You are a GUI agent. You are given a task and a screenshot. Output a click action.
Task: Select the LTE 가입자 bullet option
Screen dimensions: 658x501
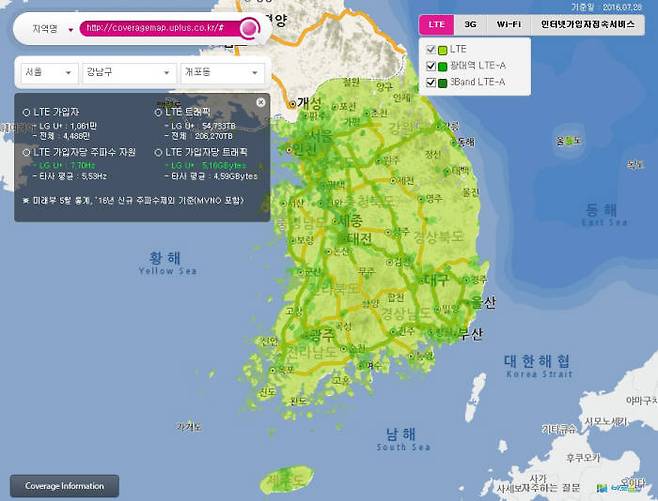tap(26, 112)
